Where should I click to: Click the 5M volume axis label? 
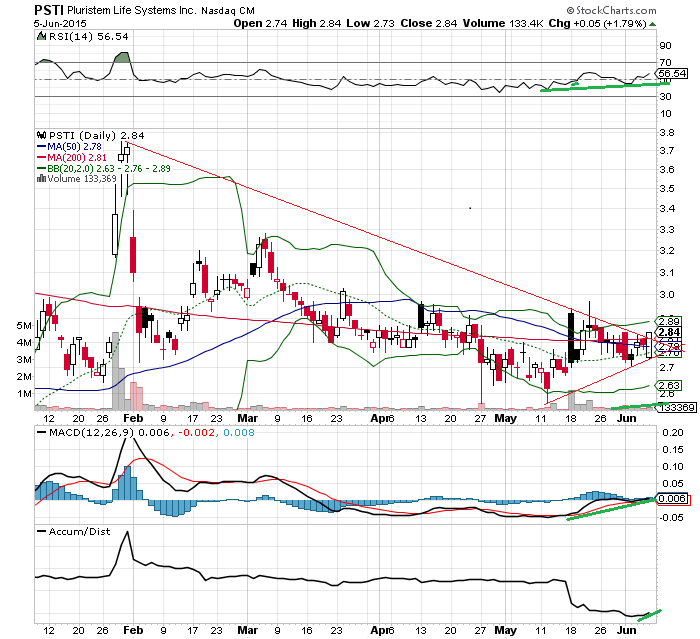pos(24,326)
